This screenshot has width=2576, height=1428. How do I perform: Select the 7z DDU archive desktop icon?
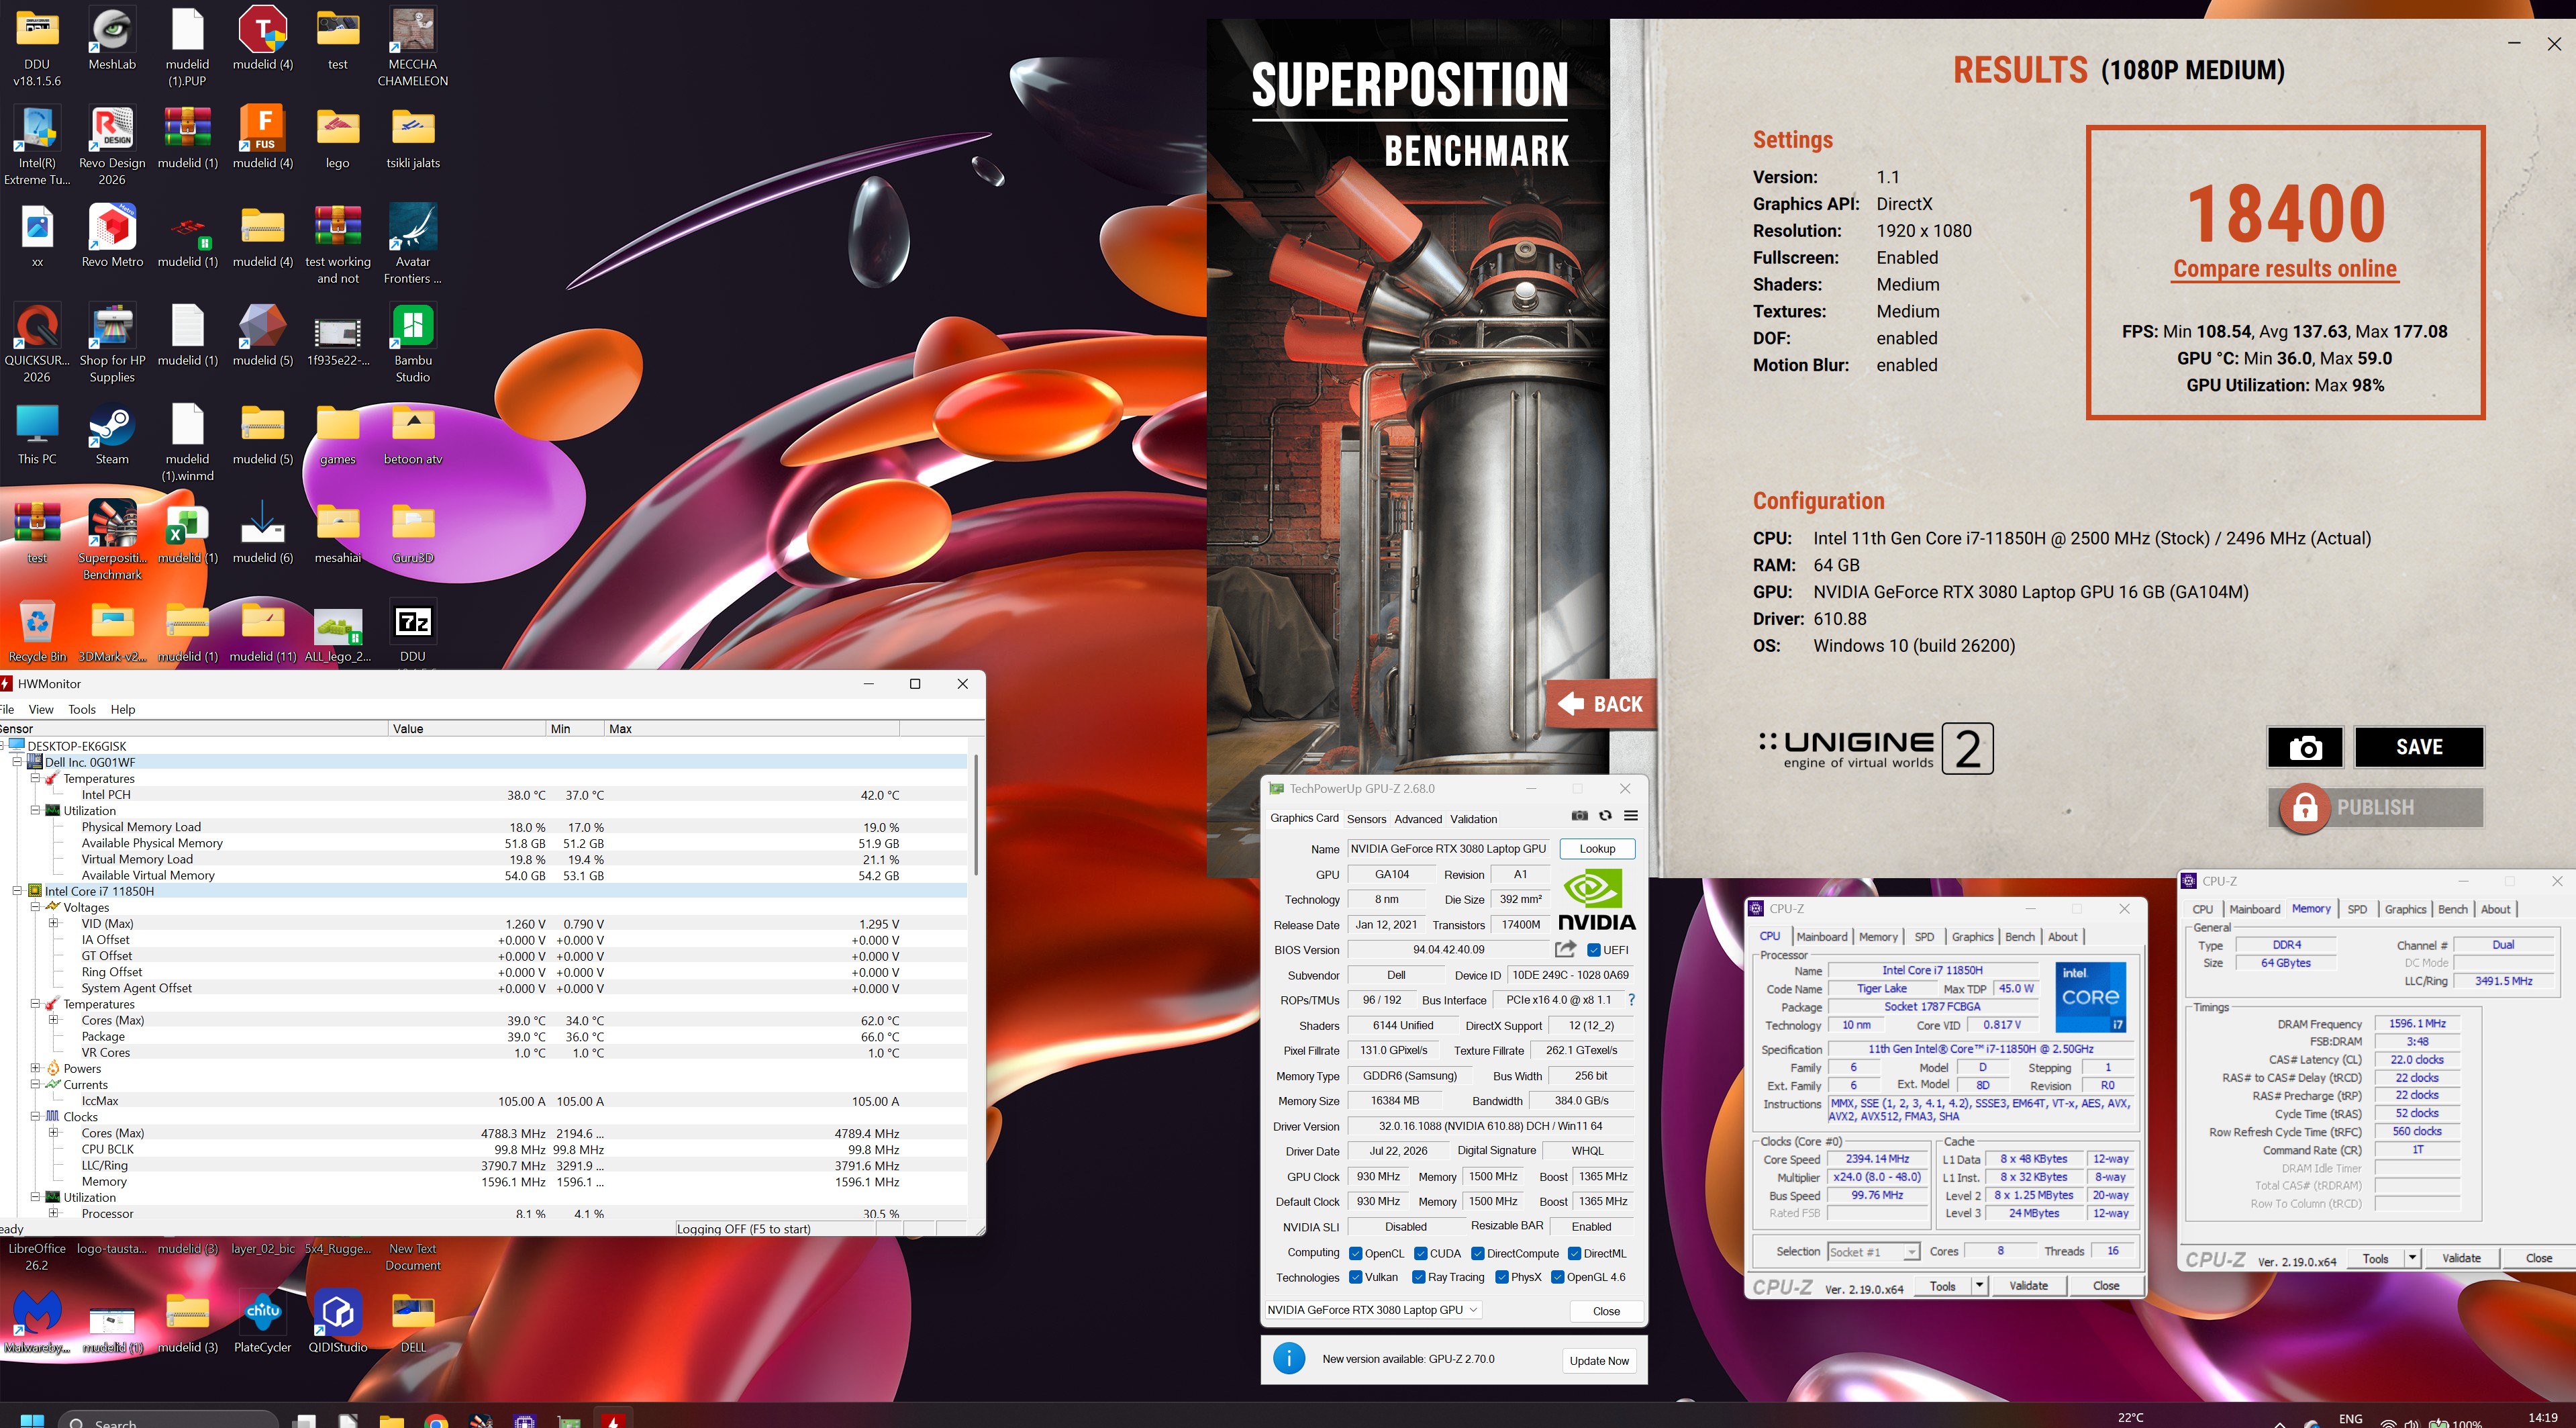(413, 632)
